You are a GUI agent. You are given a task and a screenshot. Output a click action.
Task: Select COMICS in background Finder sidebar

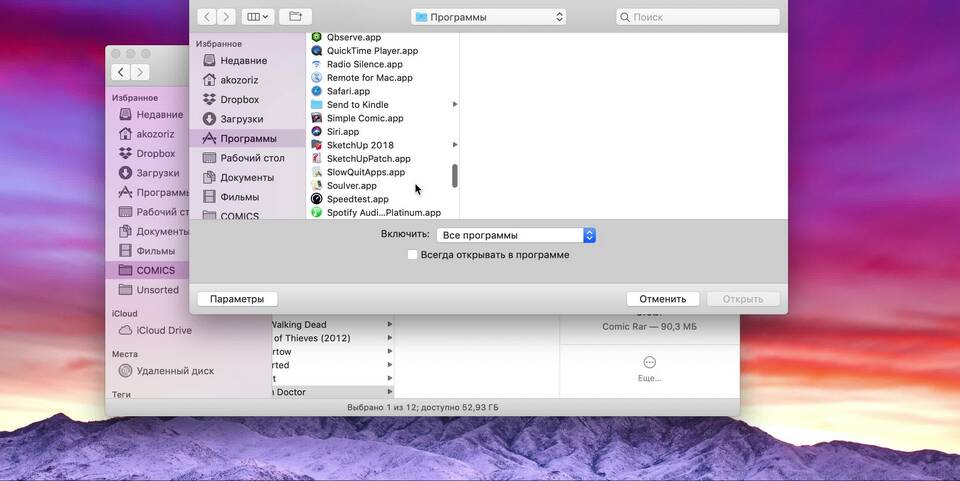coord(147,270)
